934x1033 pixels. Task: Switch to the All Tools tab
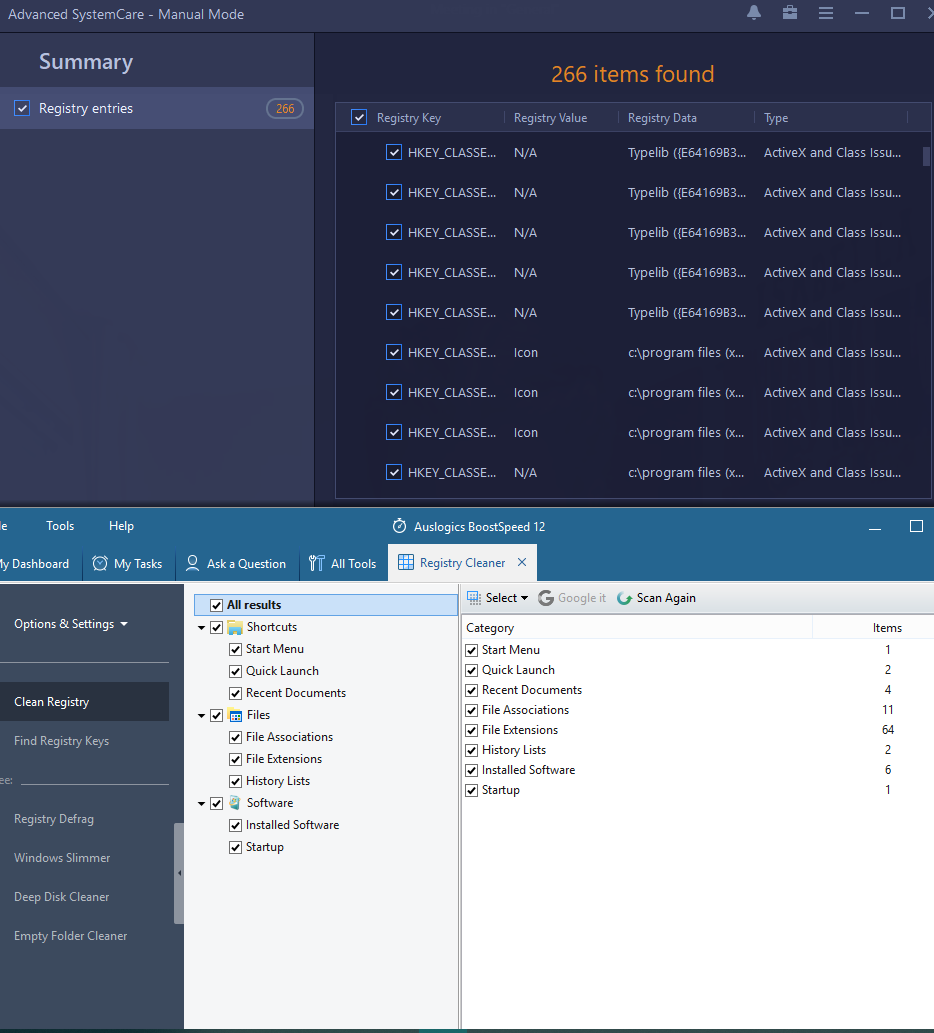[x=343, y=563]
